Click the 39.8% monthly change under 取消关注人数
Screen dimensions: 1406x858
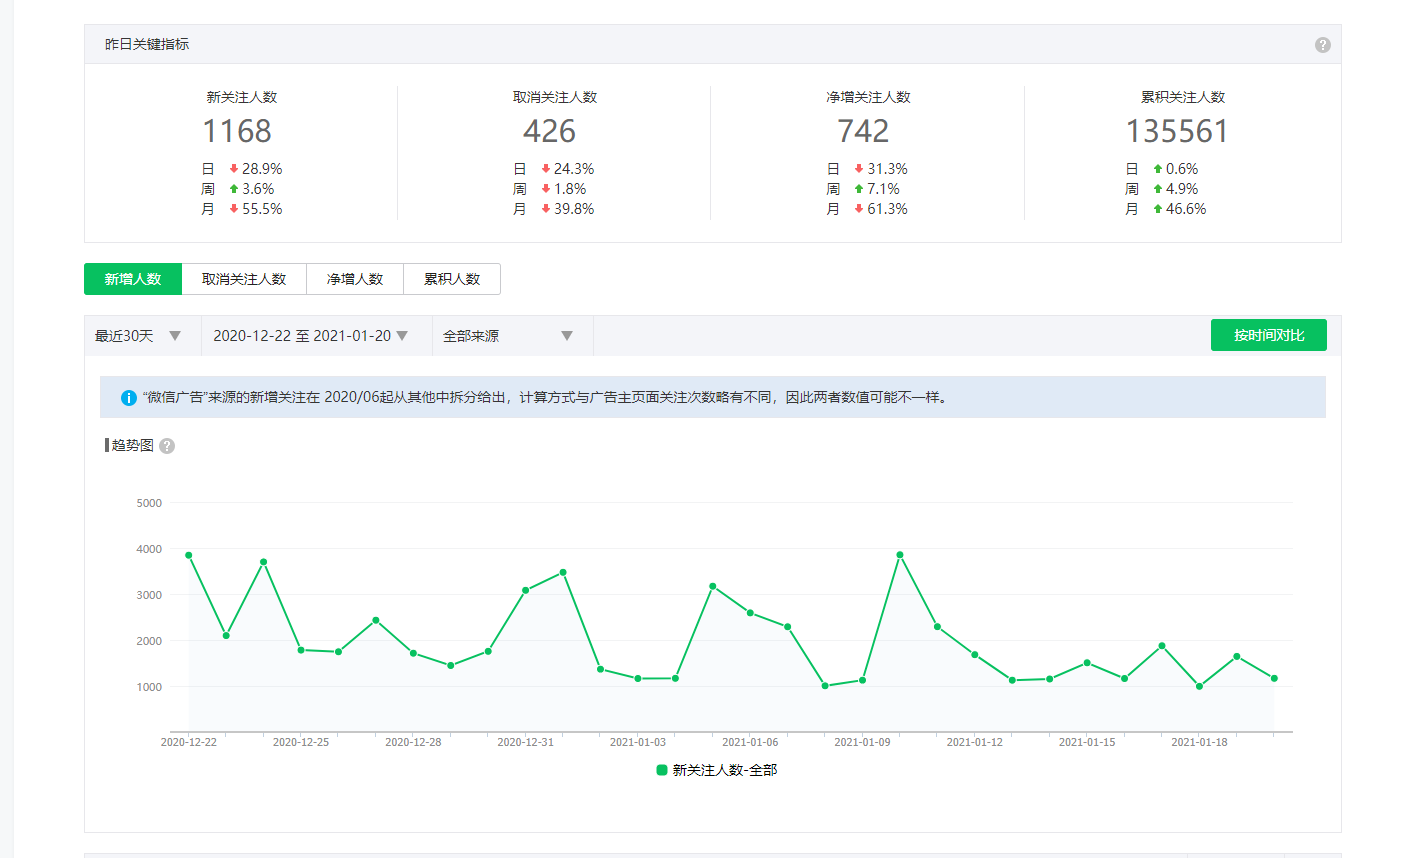[x=574, y=209]
